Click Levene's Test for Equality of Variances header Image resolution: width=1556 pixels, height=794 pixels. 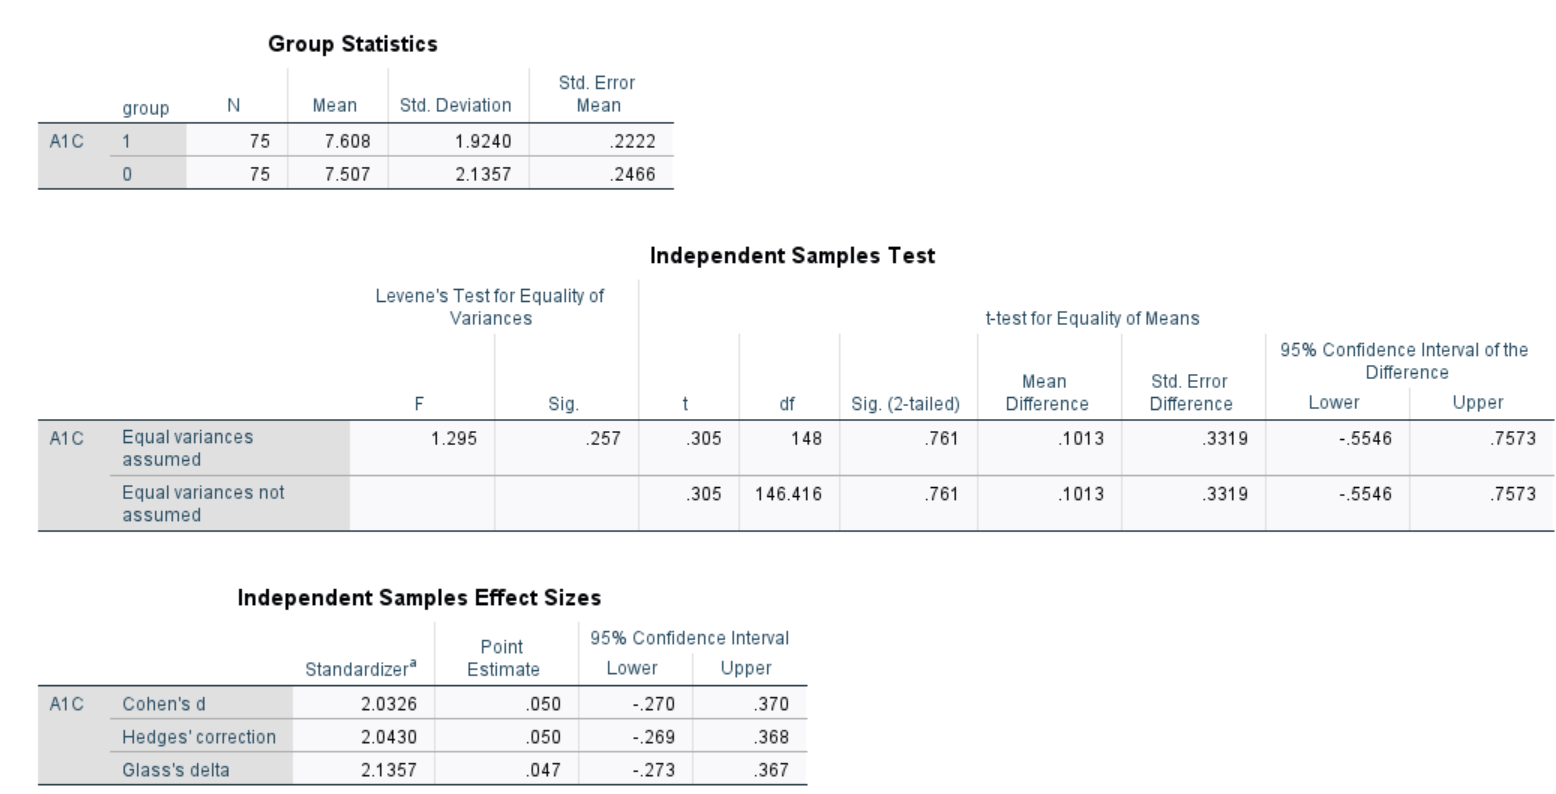tap(490, 307)
